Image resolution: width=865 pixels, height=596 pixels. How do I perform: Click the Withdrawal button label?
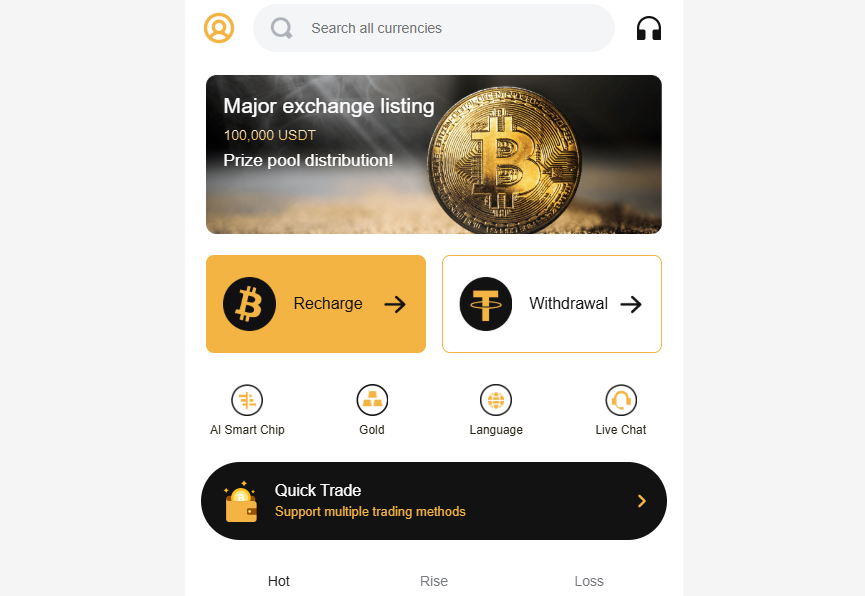tap(569, 304)
